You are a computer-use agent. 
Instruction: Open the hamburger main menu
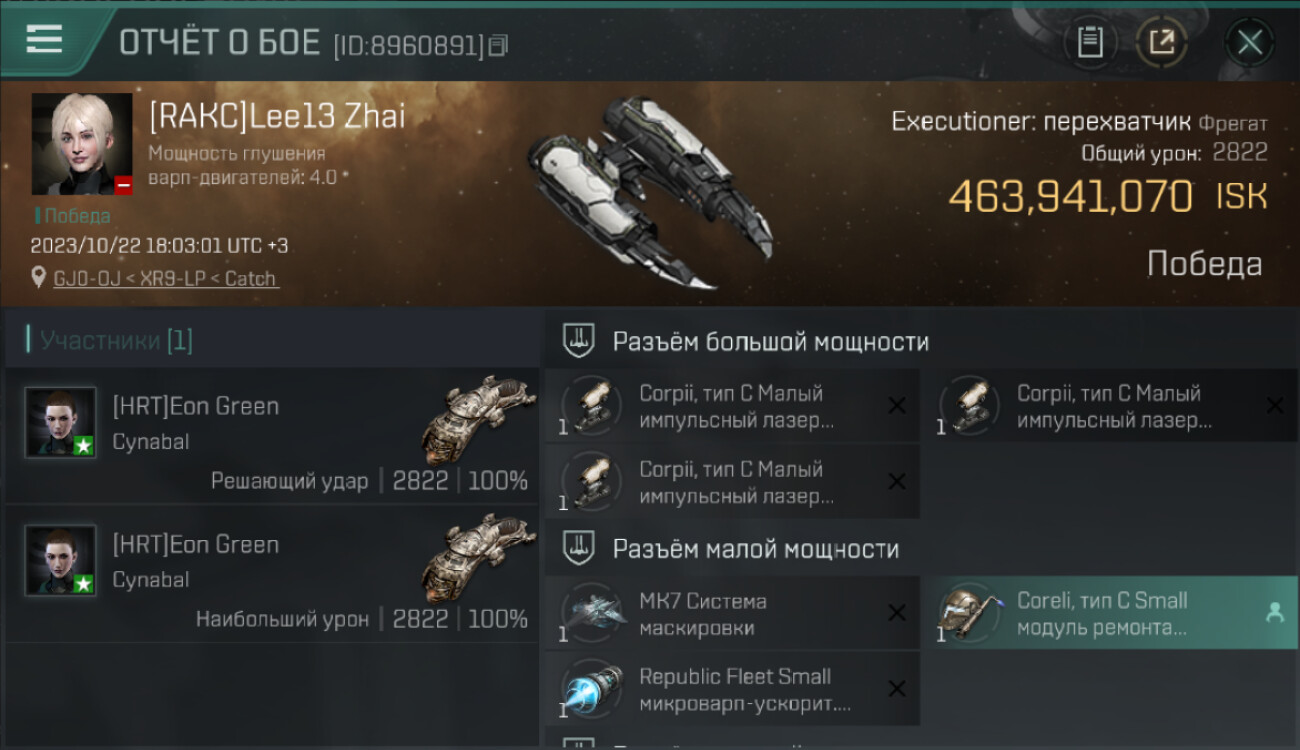[44, 40]
